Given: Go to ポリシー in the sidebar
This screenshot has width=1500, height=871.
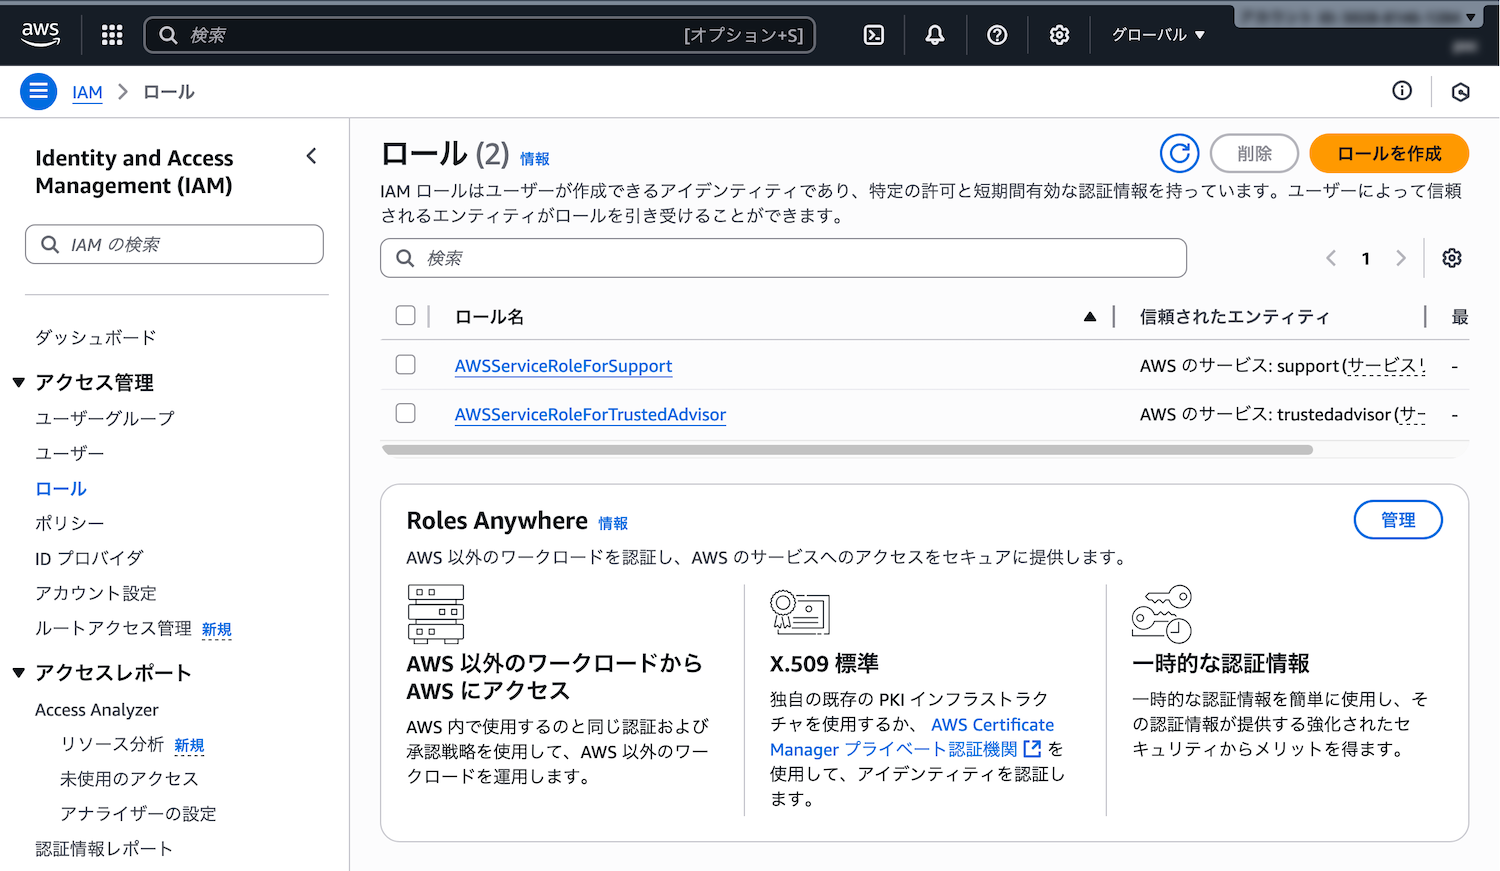Looking at the screenshot, I should (x=69, y=523).
